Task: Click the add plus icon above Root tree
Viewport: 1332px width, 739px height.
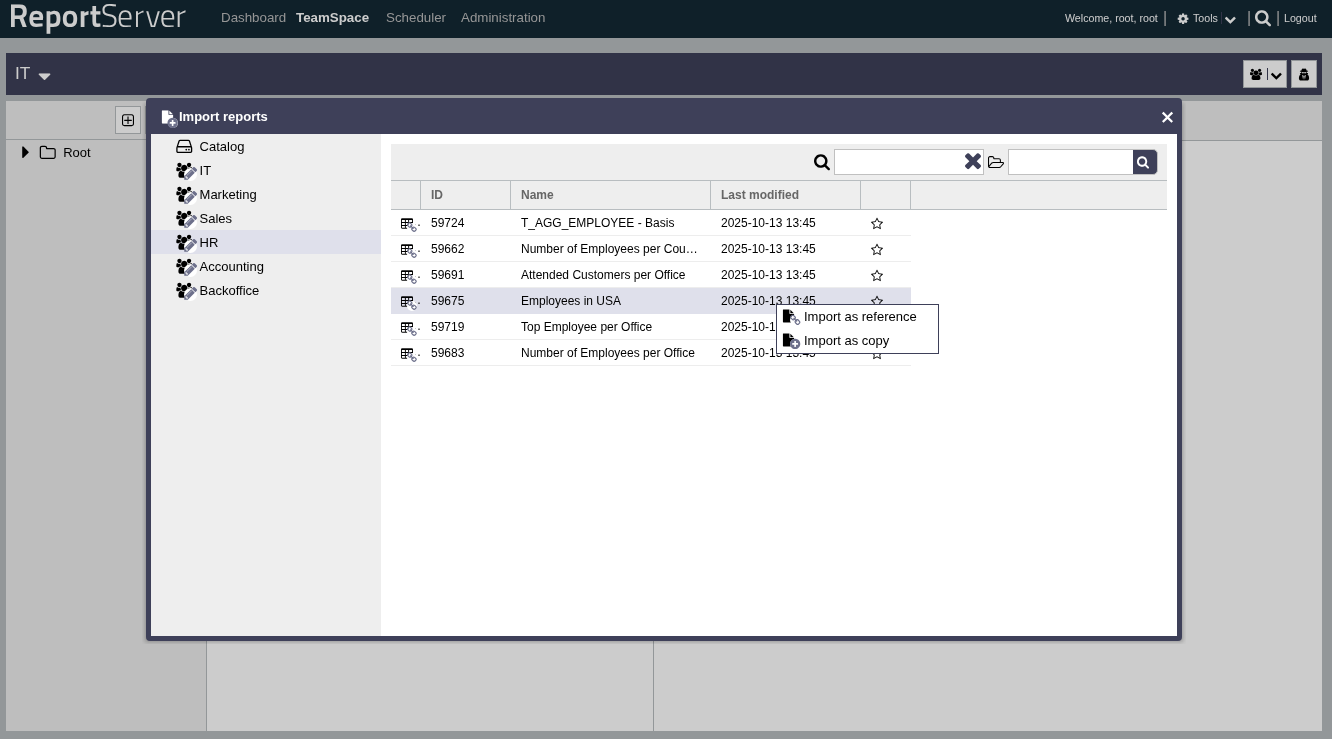Action: click(128, 120)
